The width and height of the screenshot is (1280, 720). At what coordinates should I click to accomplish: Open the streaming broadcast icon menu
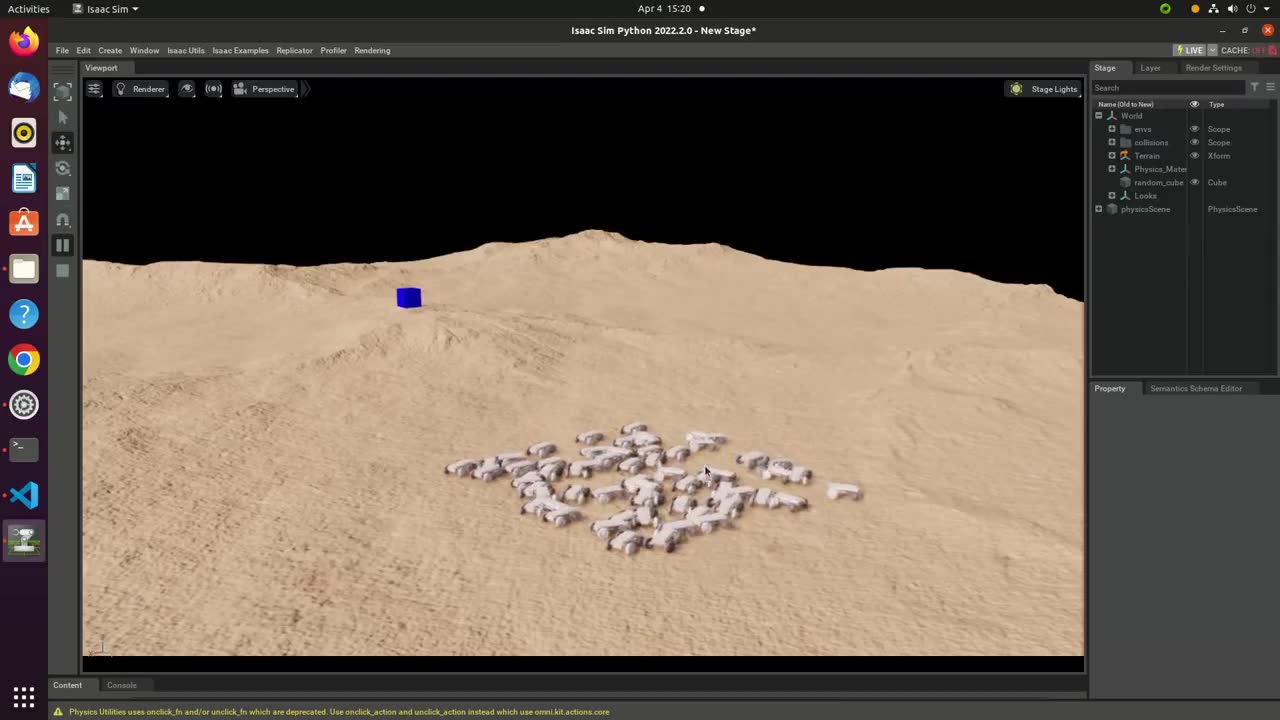213,89
